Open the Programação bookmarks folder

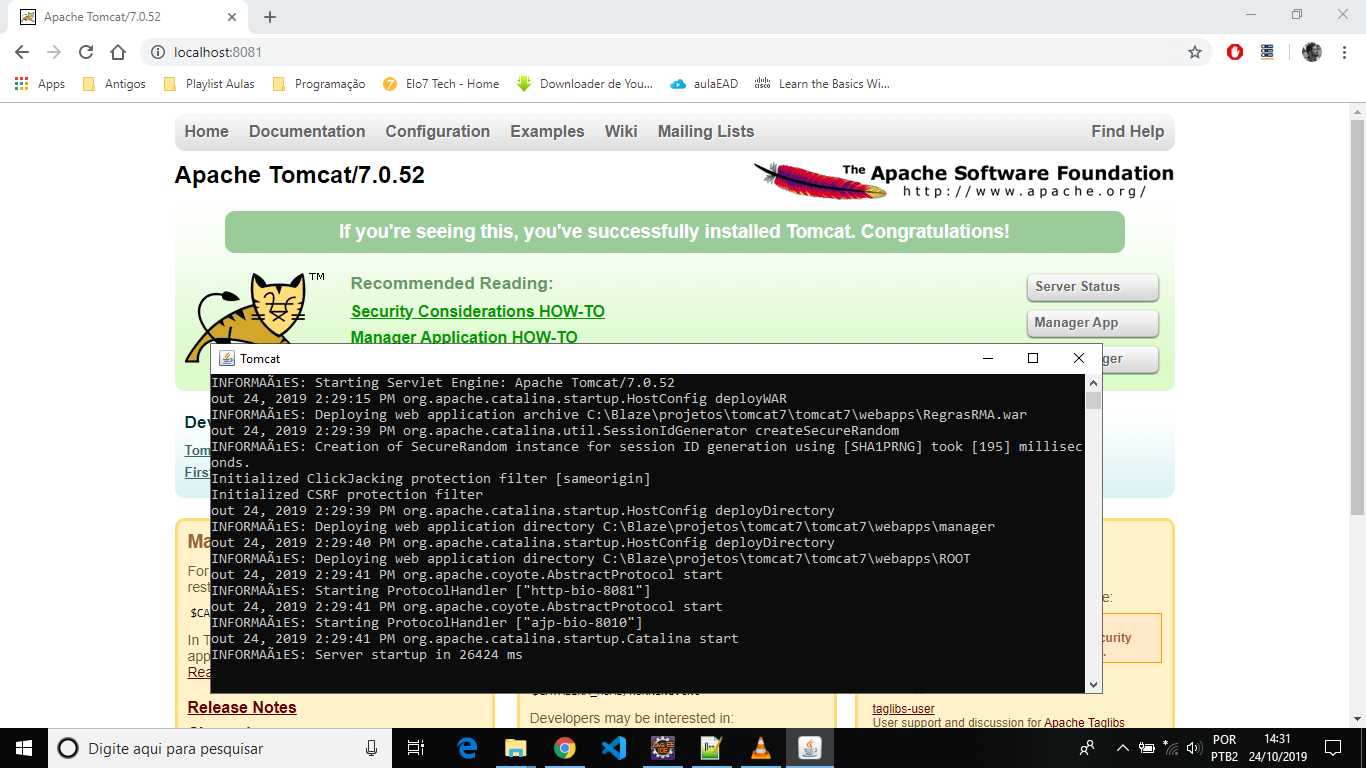331,84
